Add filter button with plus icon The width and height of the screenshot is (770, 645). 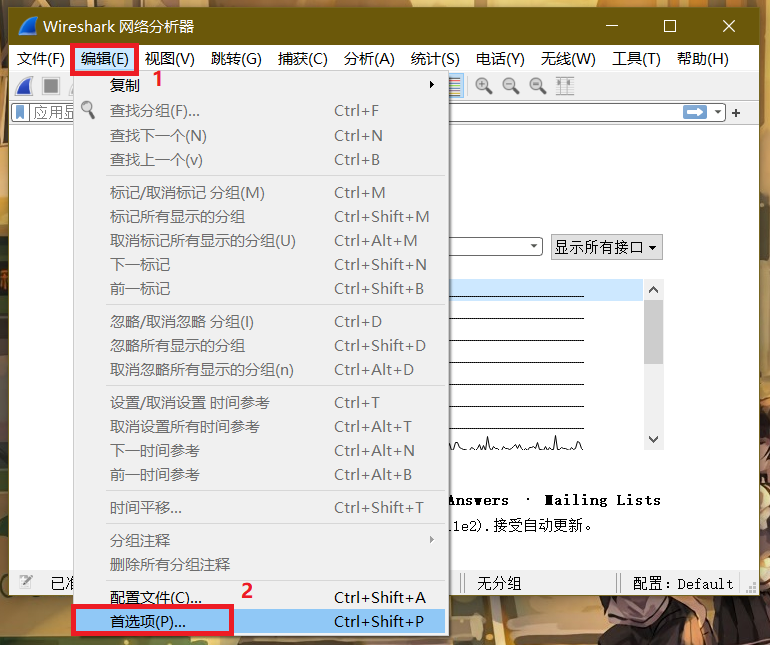pyautogui.click(x=737, y=113)
